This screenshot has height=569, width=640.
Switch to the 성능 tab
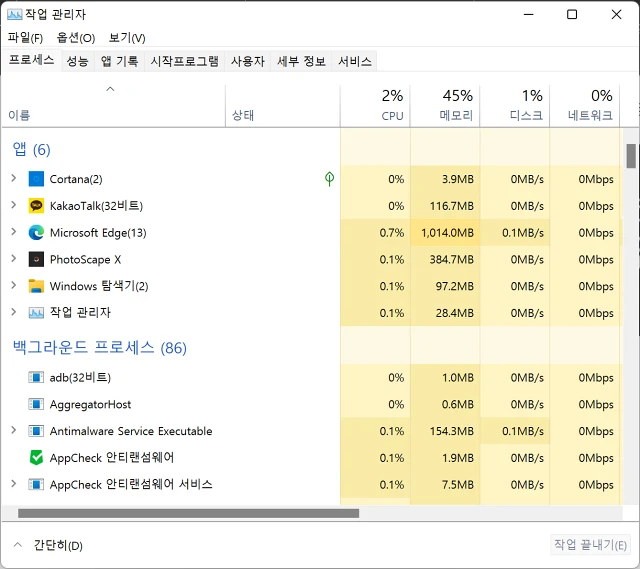[x=78, y=61]
